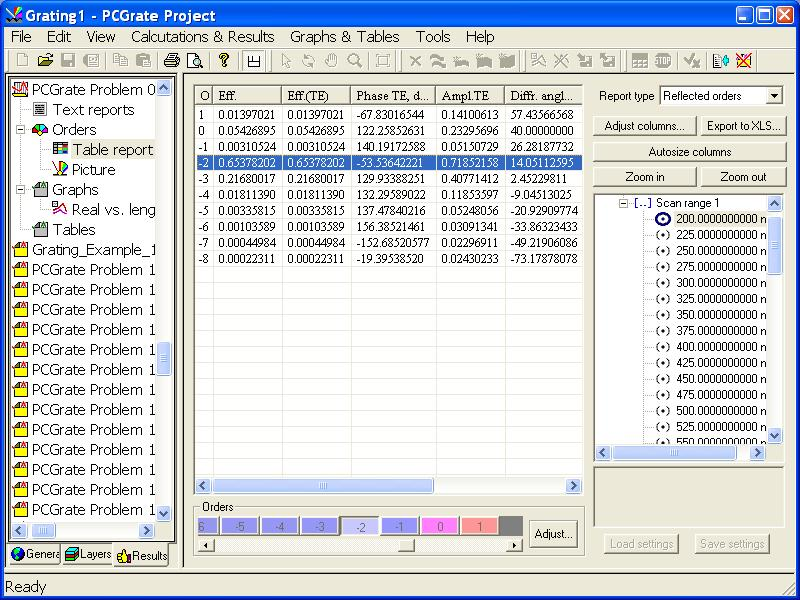
Task: Click the Tables tree item
Action: (x=74, y=230)
